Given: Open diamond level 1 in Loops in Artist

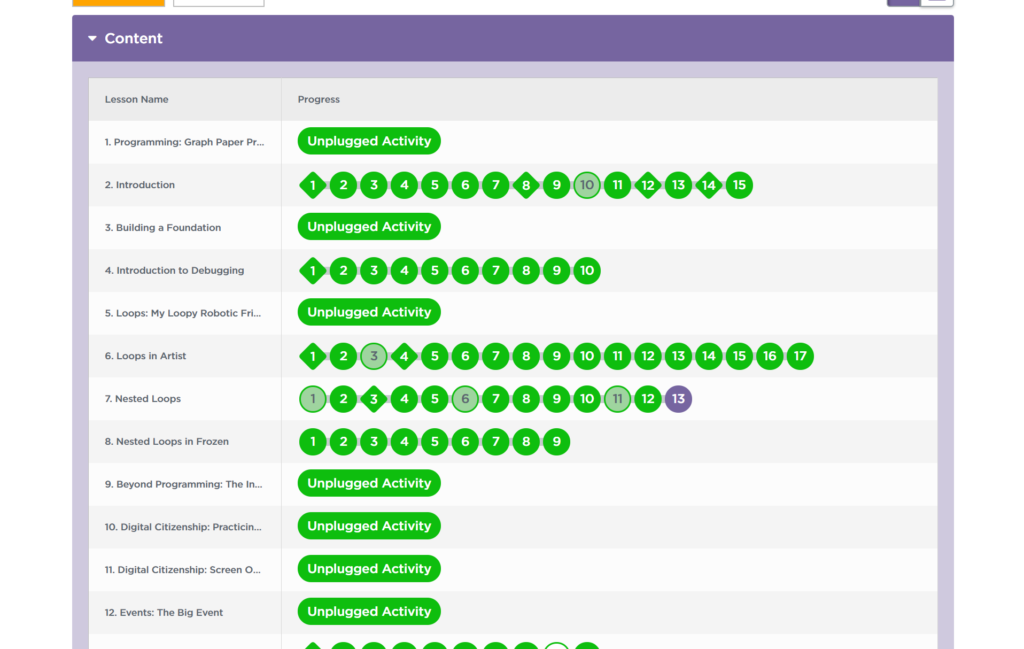Looking at the screenshot, I should tap(313, 356).
